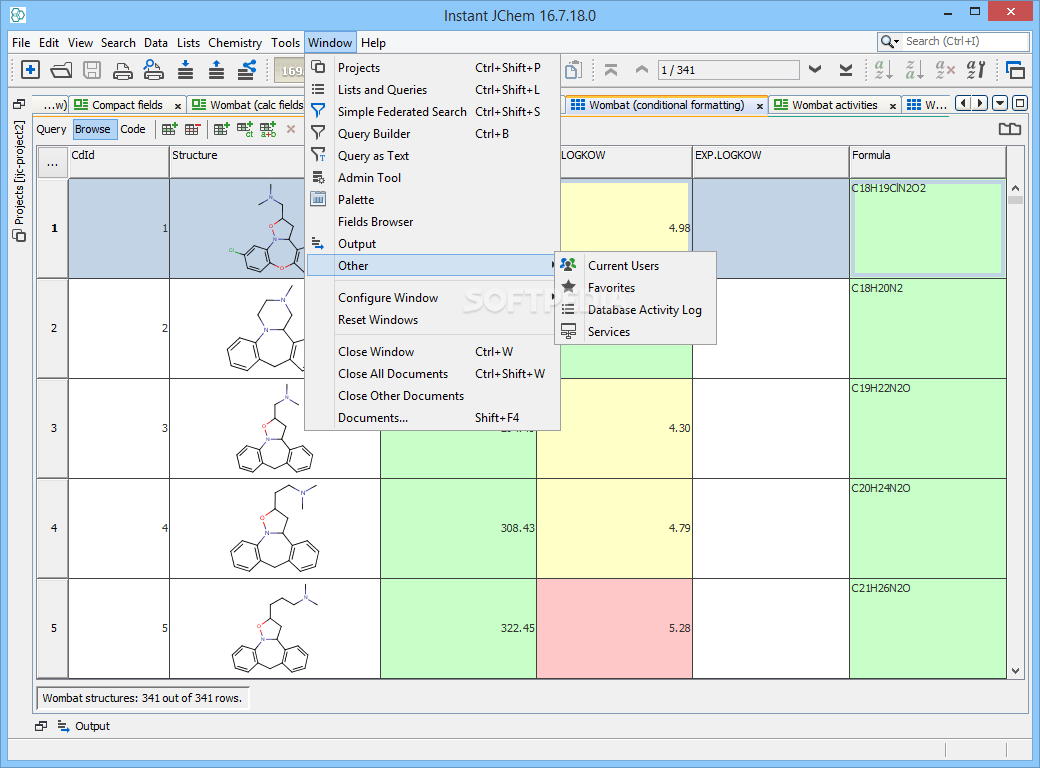Select Fields Browser menu item
This screenshot has width=1040, height=768.
click(432, 222)
